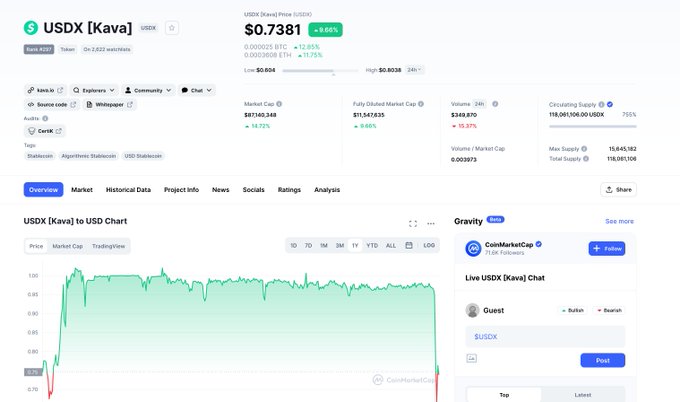Open the Historical Data tab
680x402 pixels.
pos(128,190)
